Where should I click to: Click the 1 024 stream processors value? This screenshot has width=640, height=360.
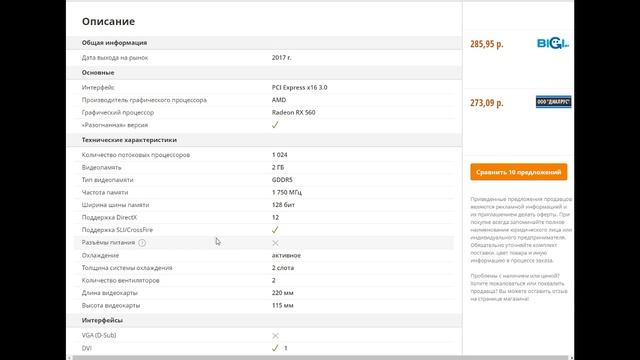[280, 155]
